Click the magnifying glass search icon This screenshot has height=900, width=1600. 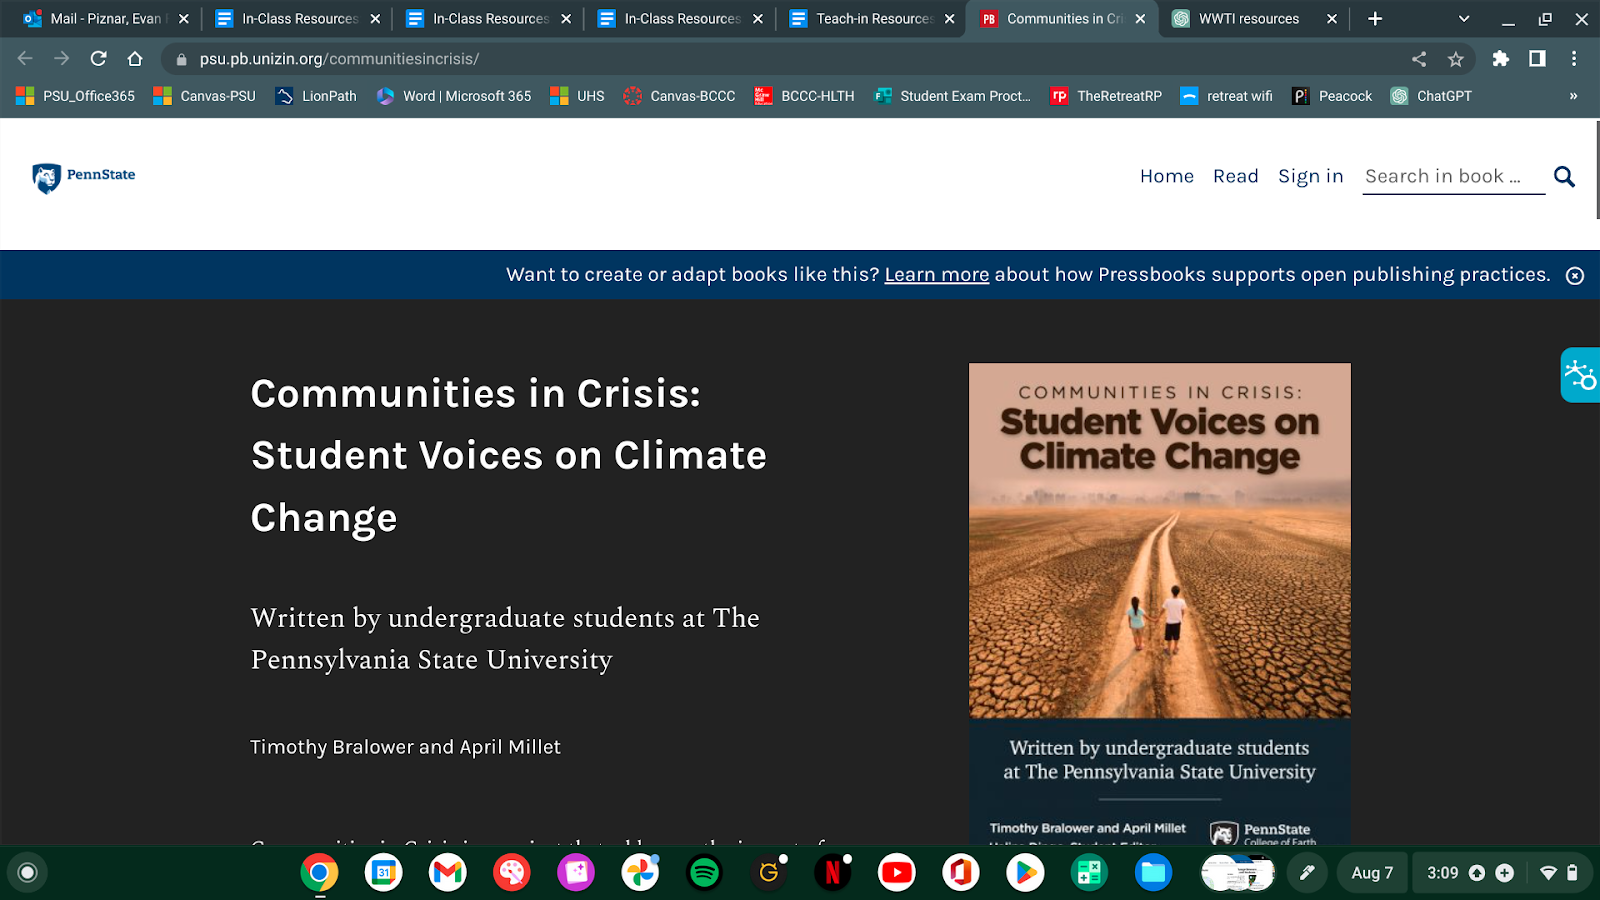coord(1564,177)
